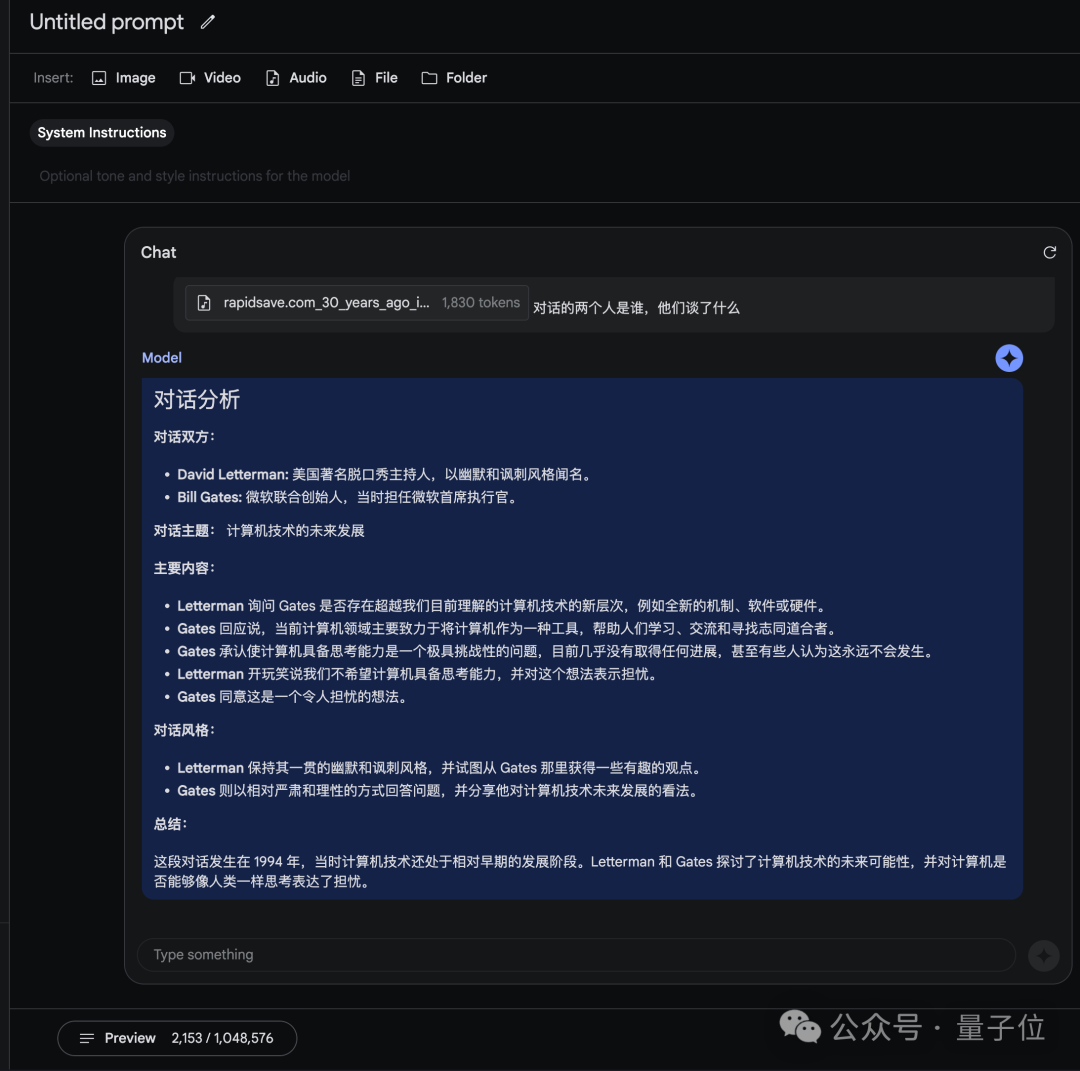The height and width of the screenshot is (1071, 1080).
Task: Click the Untitled prompt title
Action: [106, 21]
